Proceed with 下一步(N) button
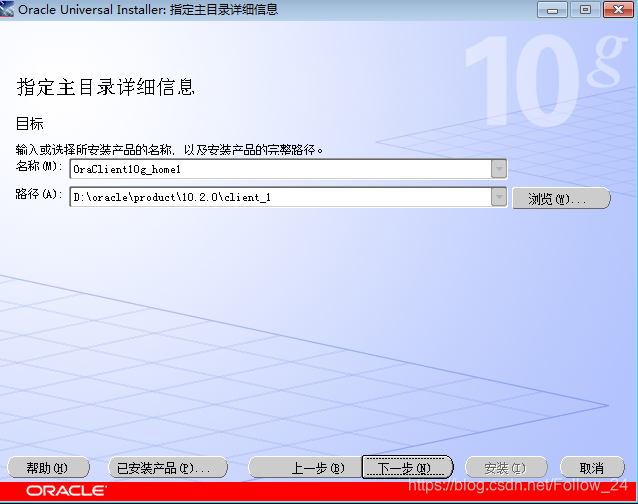The height and width of the screenshot is (504, 638). (x=407, y=467)
